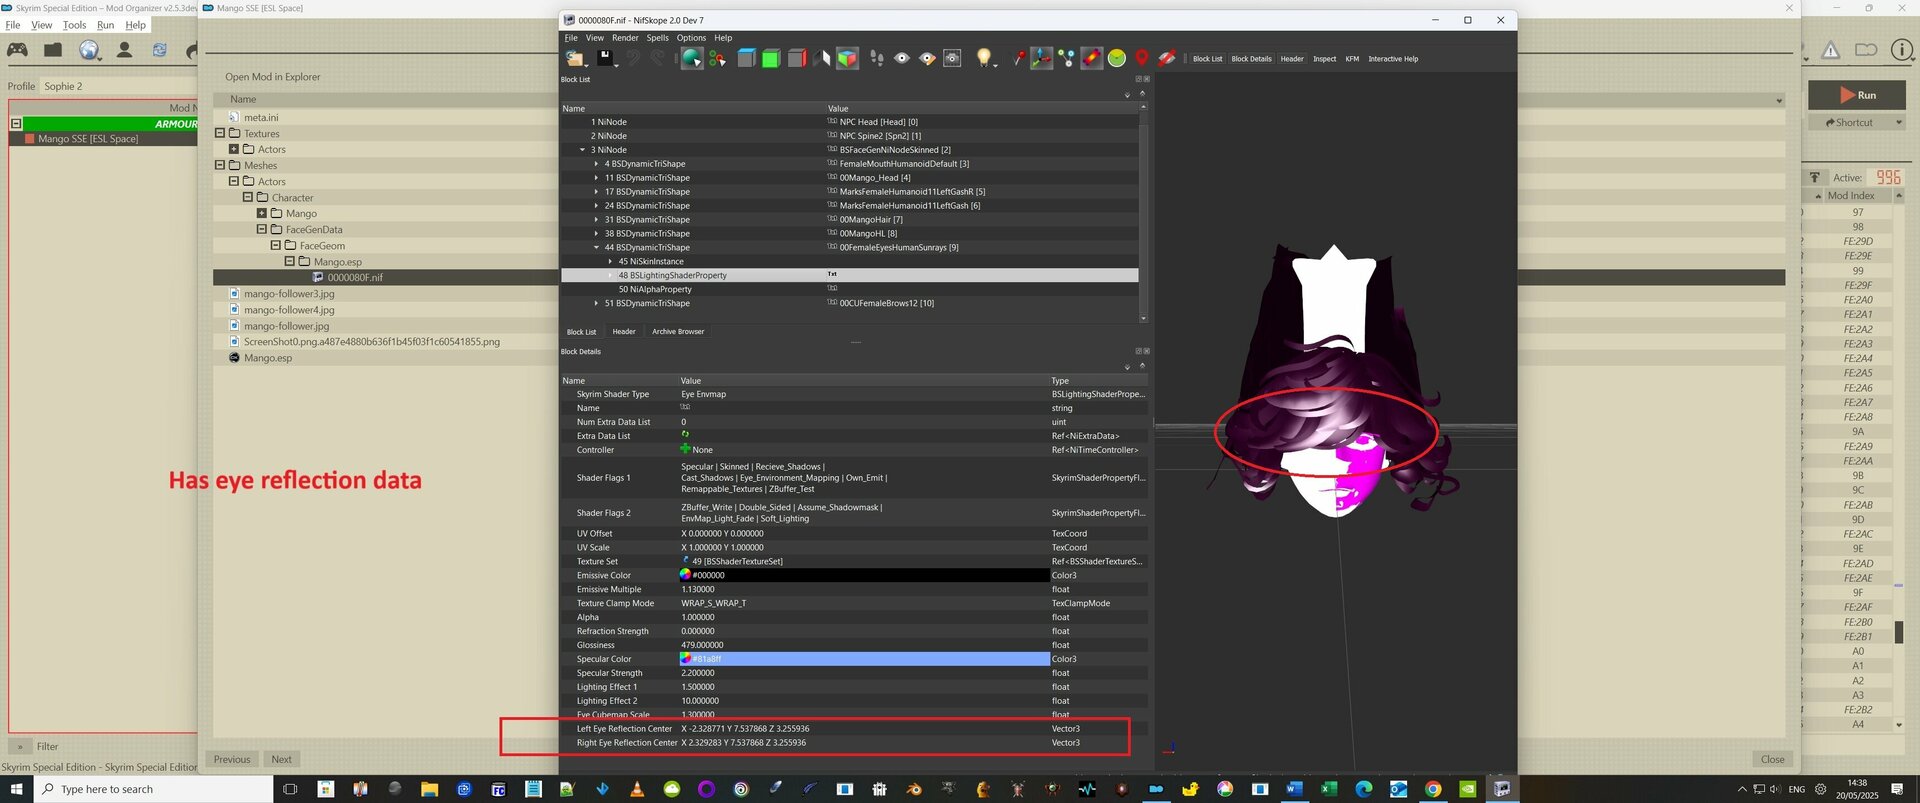1920x803 pixels.
Task: Click the Next button in the Mango SSE dialog
Action: [282, 759]
